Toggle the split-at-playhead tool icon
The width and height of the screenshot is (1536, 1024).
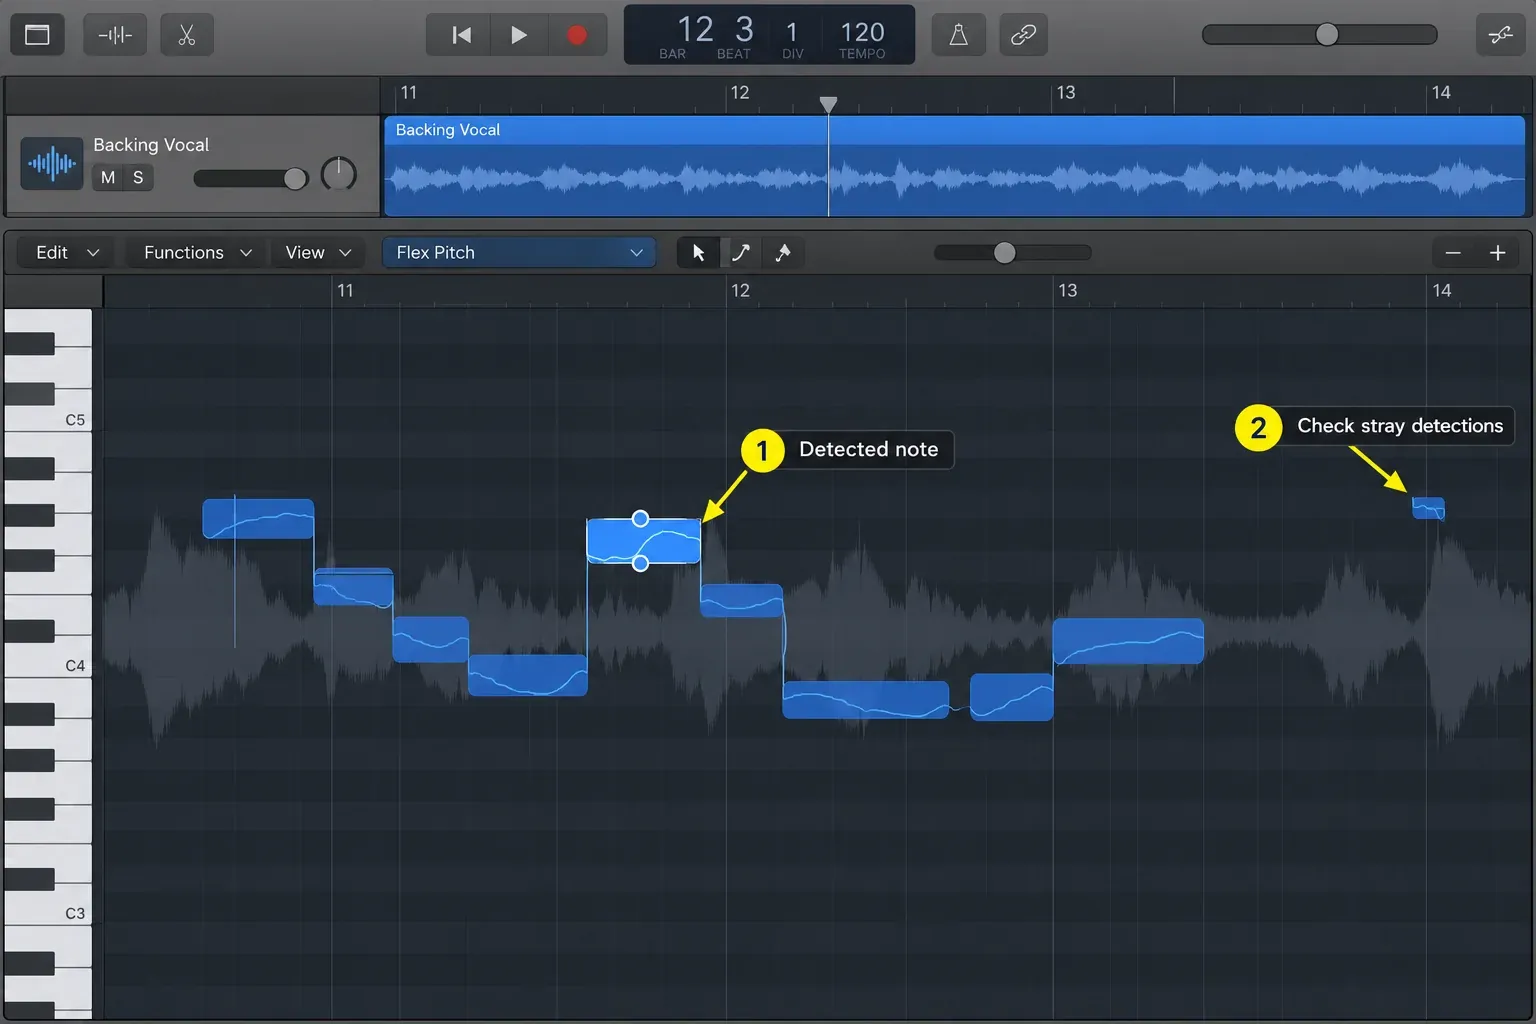[115, 35]
